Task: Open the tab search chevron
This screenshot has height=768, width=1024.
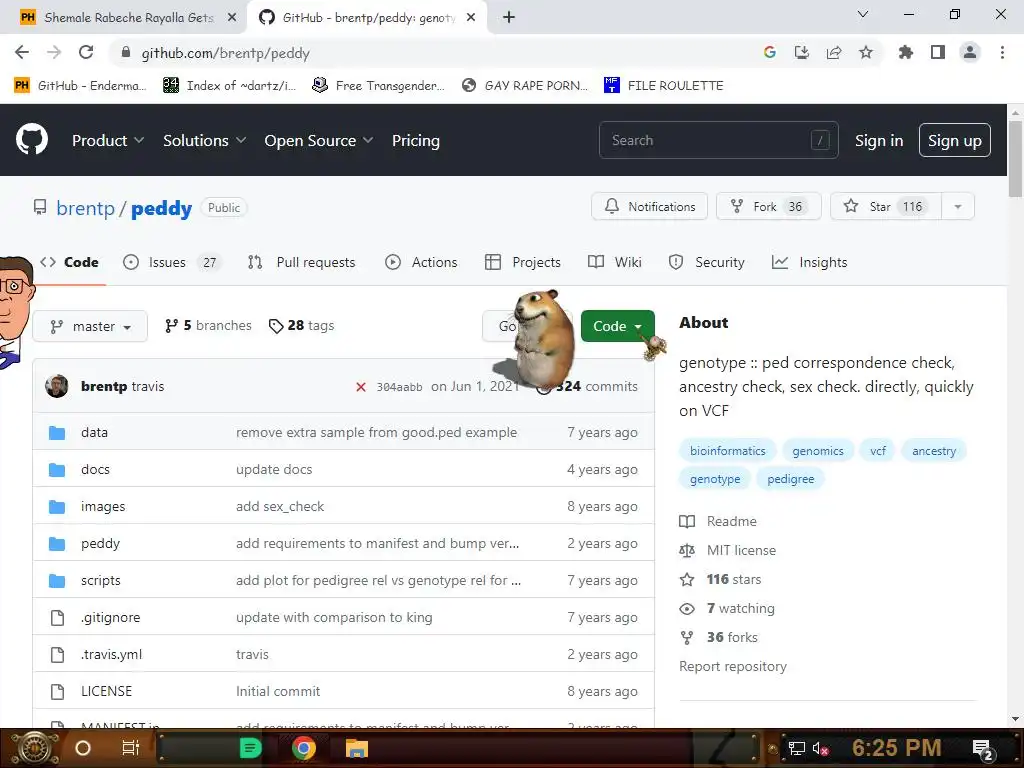Action: [862, 14]
